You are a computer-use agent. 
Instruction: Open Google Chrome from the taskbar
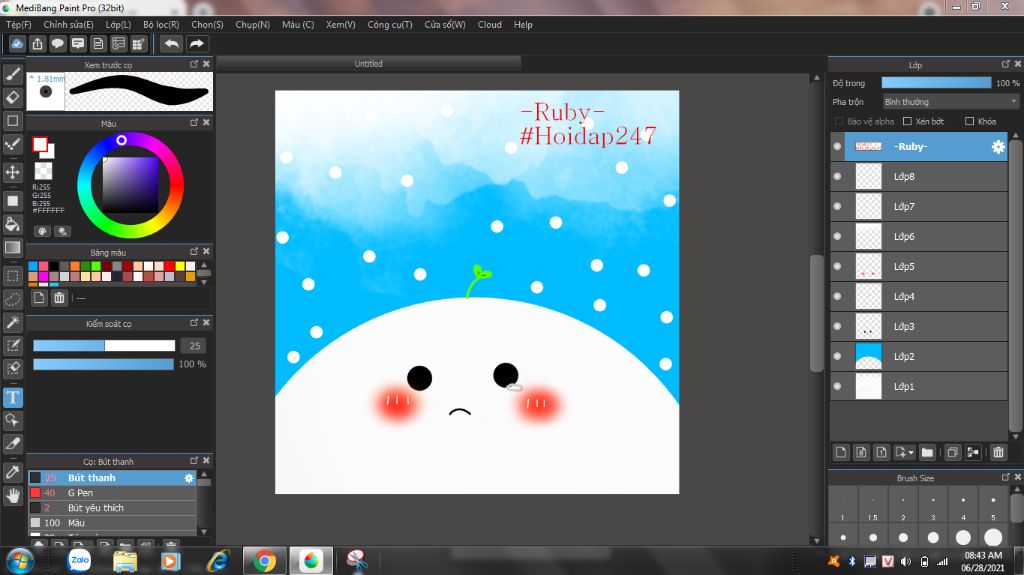(x=264, y=561)
